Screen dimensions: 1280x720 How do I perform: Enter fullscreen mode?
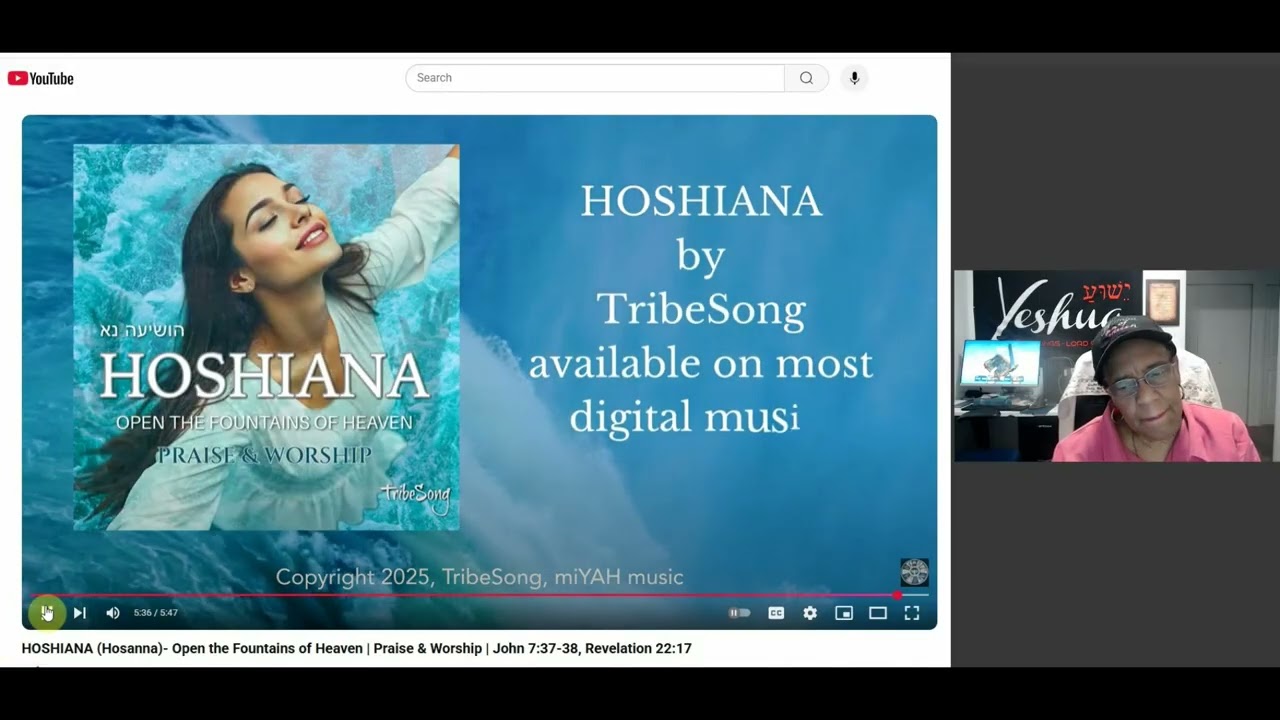tap(912, 613)
